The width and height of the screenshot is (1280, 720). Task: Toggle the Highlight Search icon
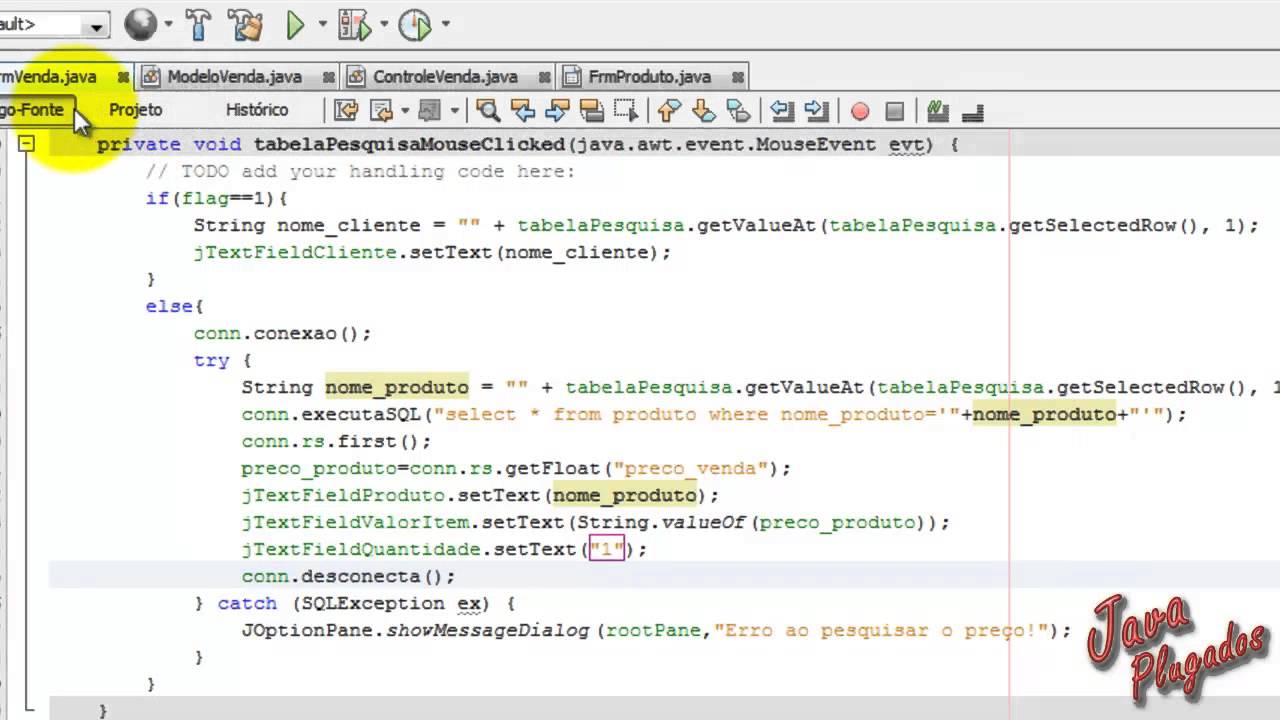tap(592, 110)
